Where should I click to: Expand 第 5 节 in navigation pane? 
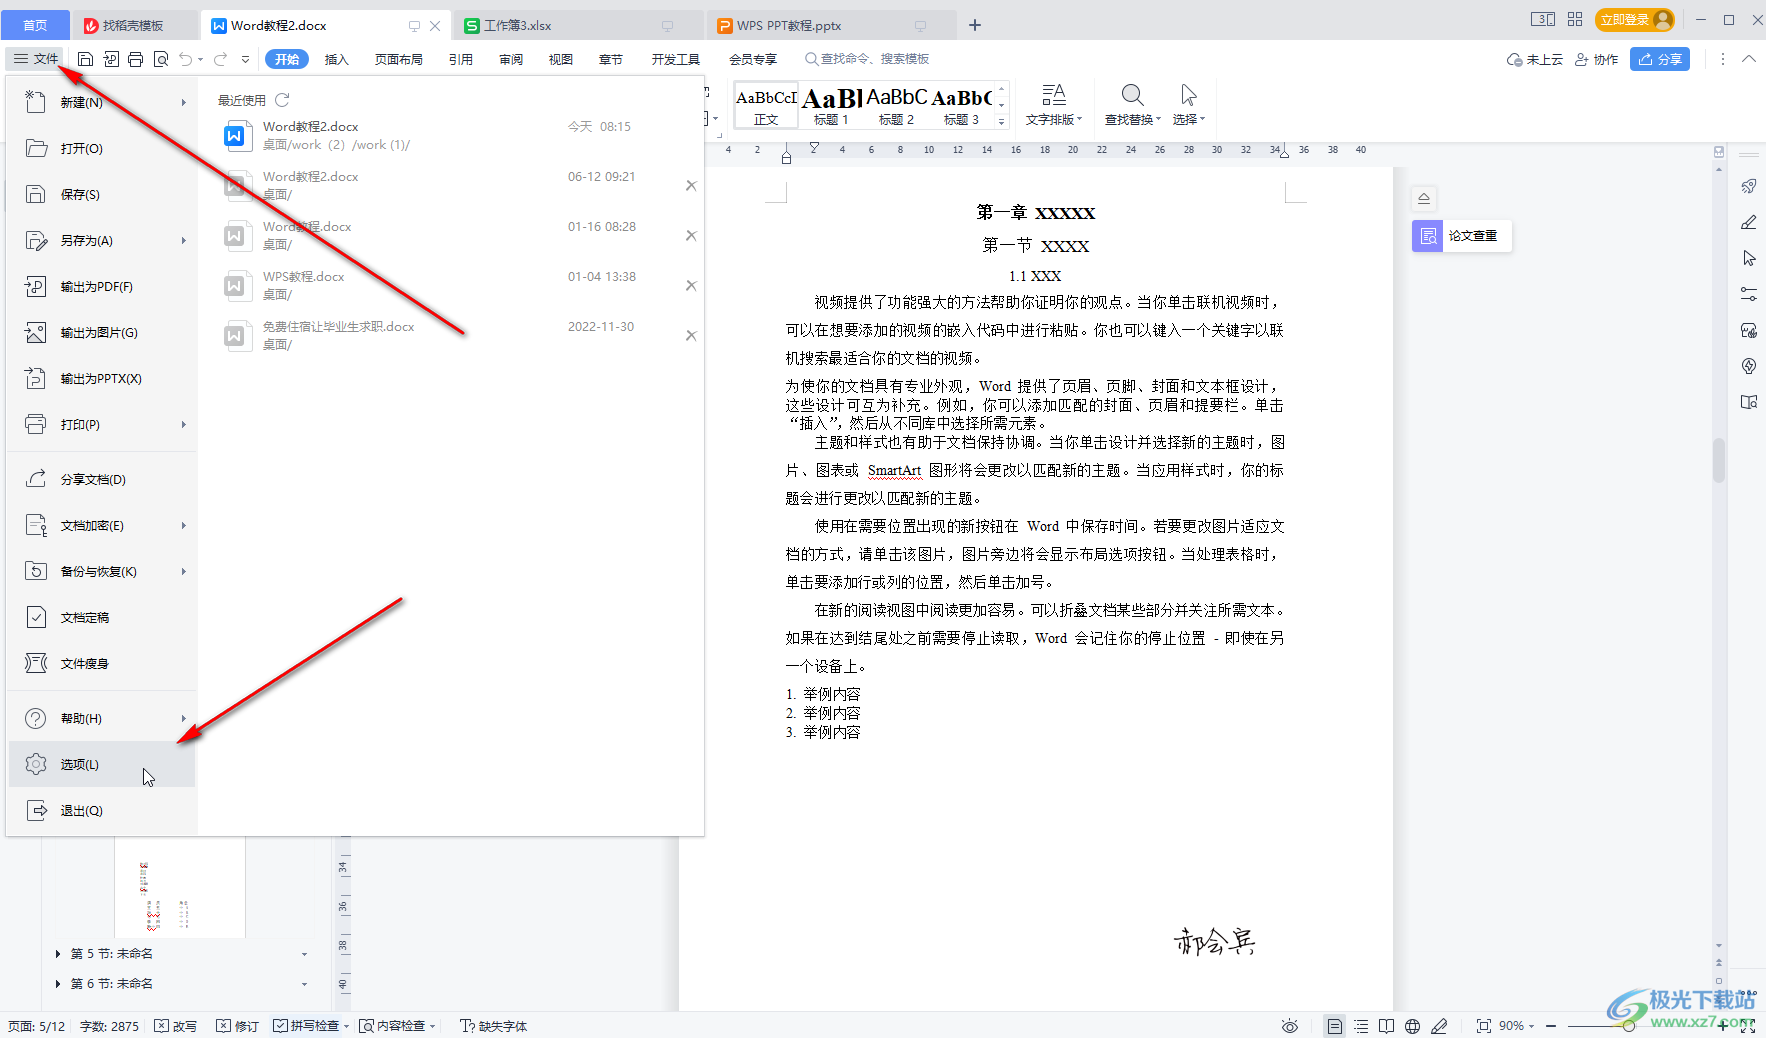[58, 954]
